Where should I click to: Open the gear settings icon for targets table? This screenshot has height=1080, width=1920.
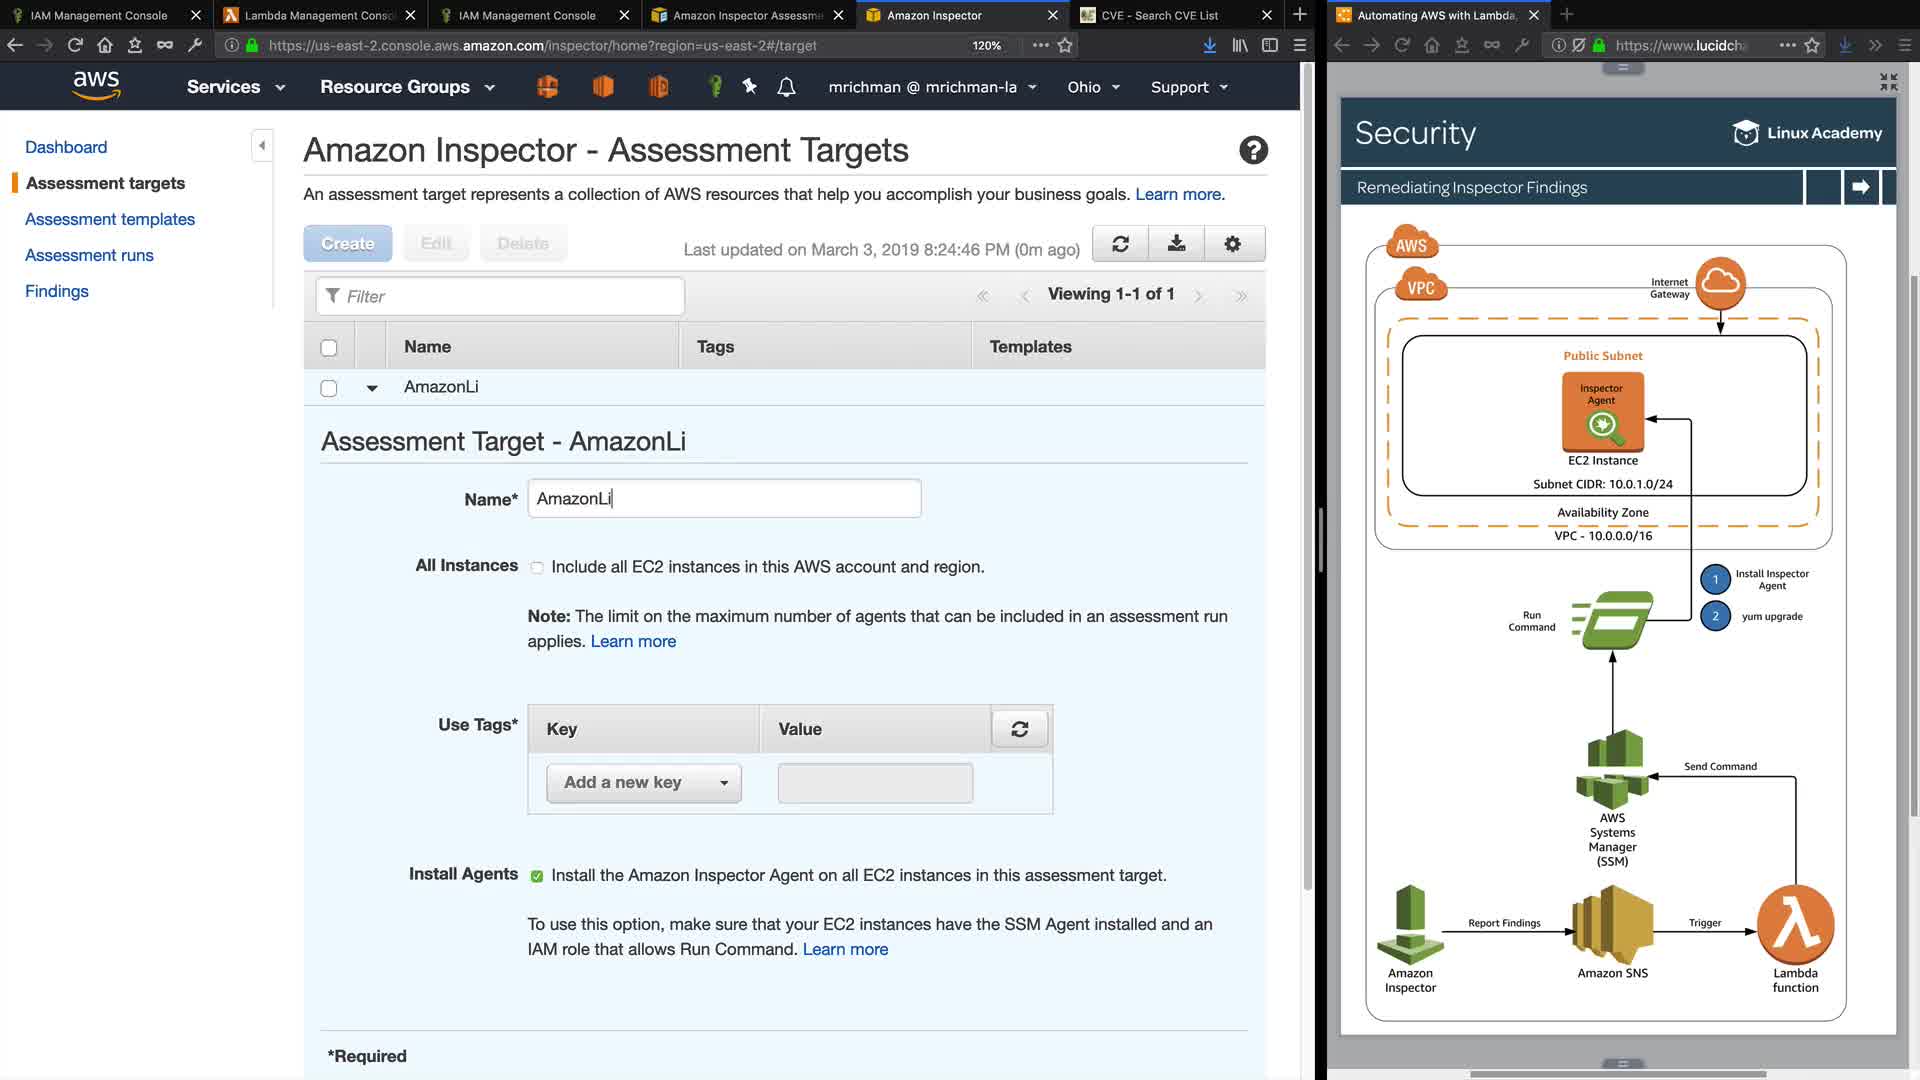coord(1232,243)
